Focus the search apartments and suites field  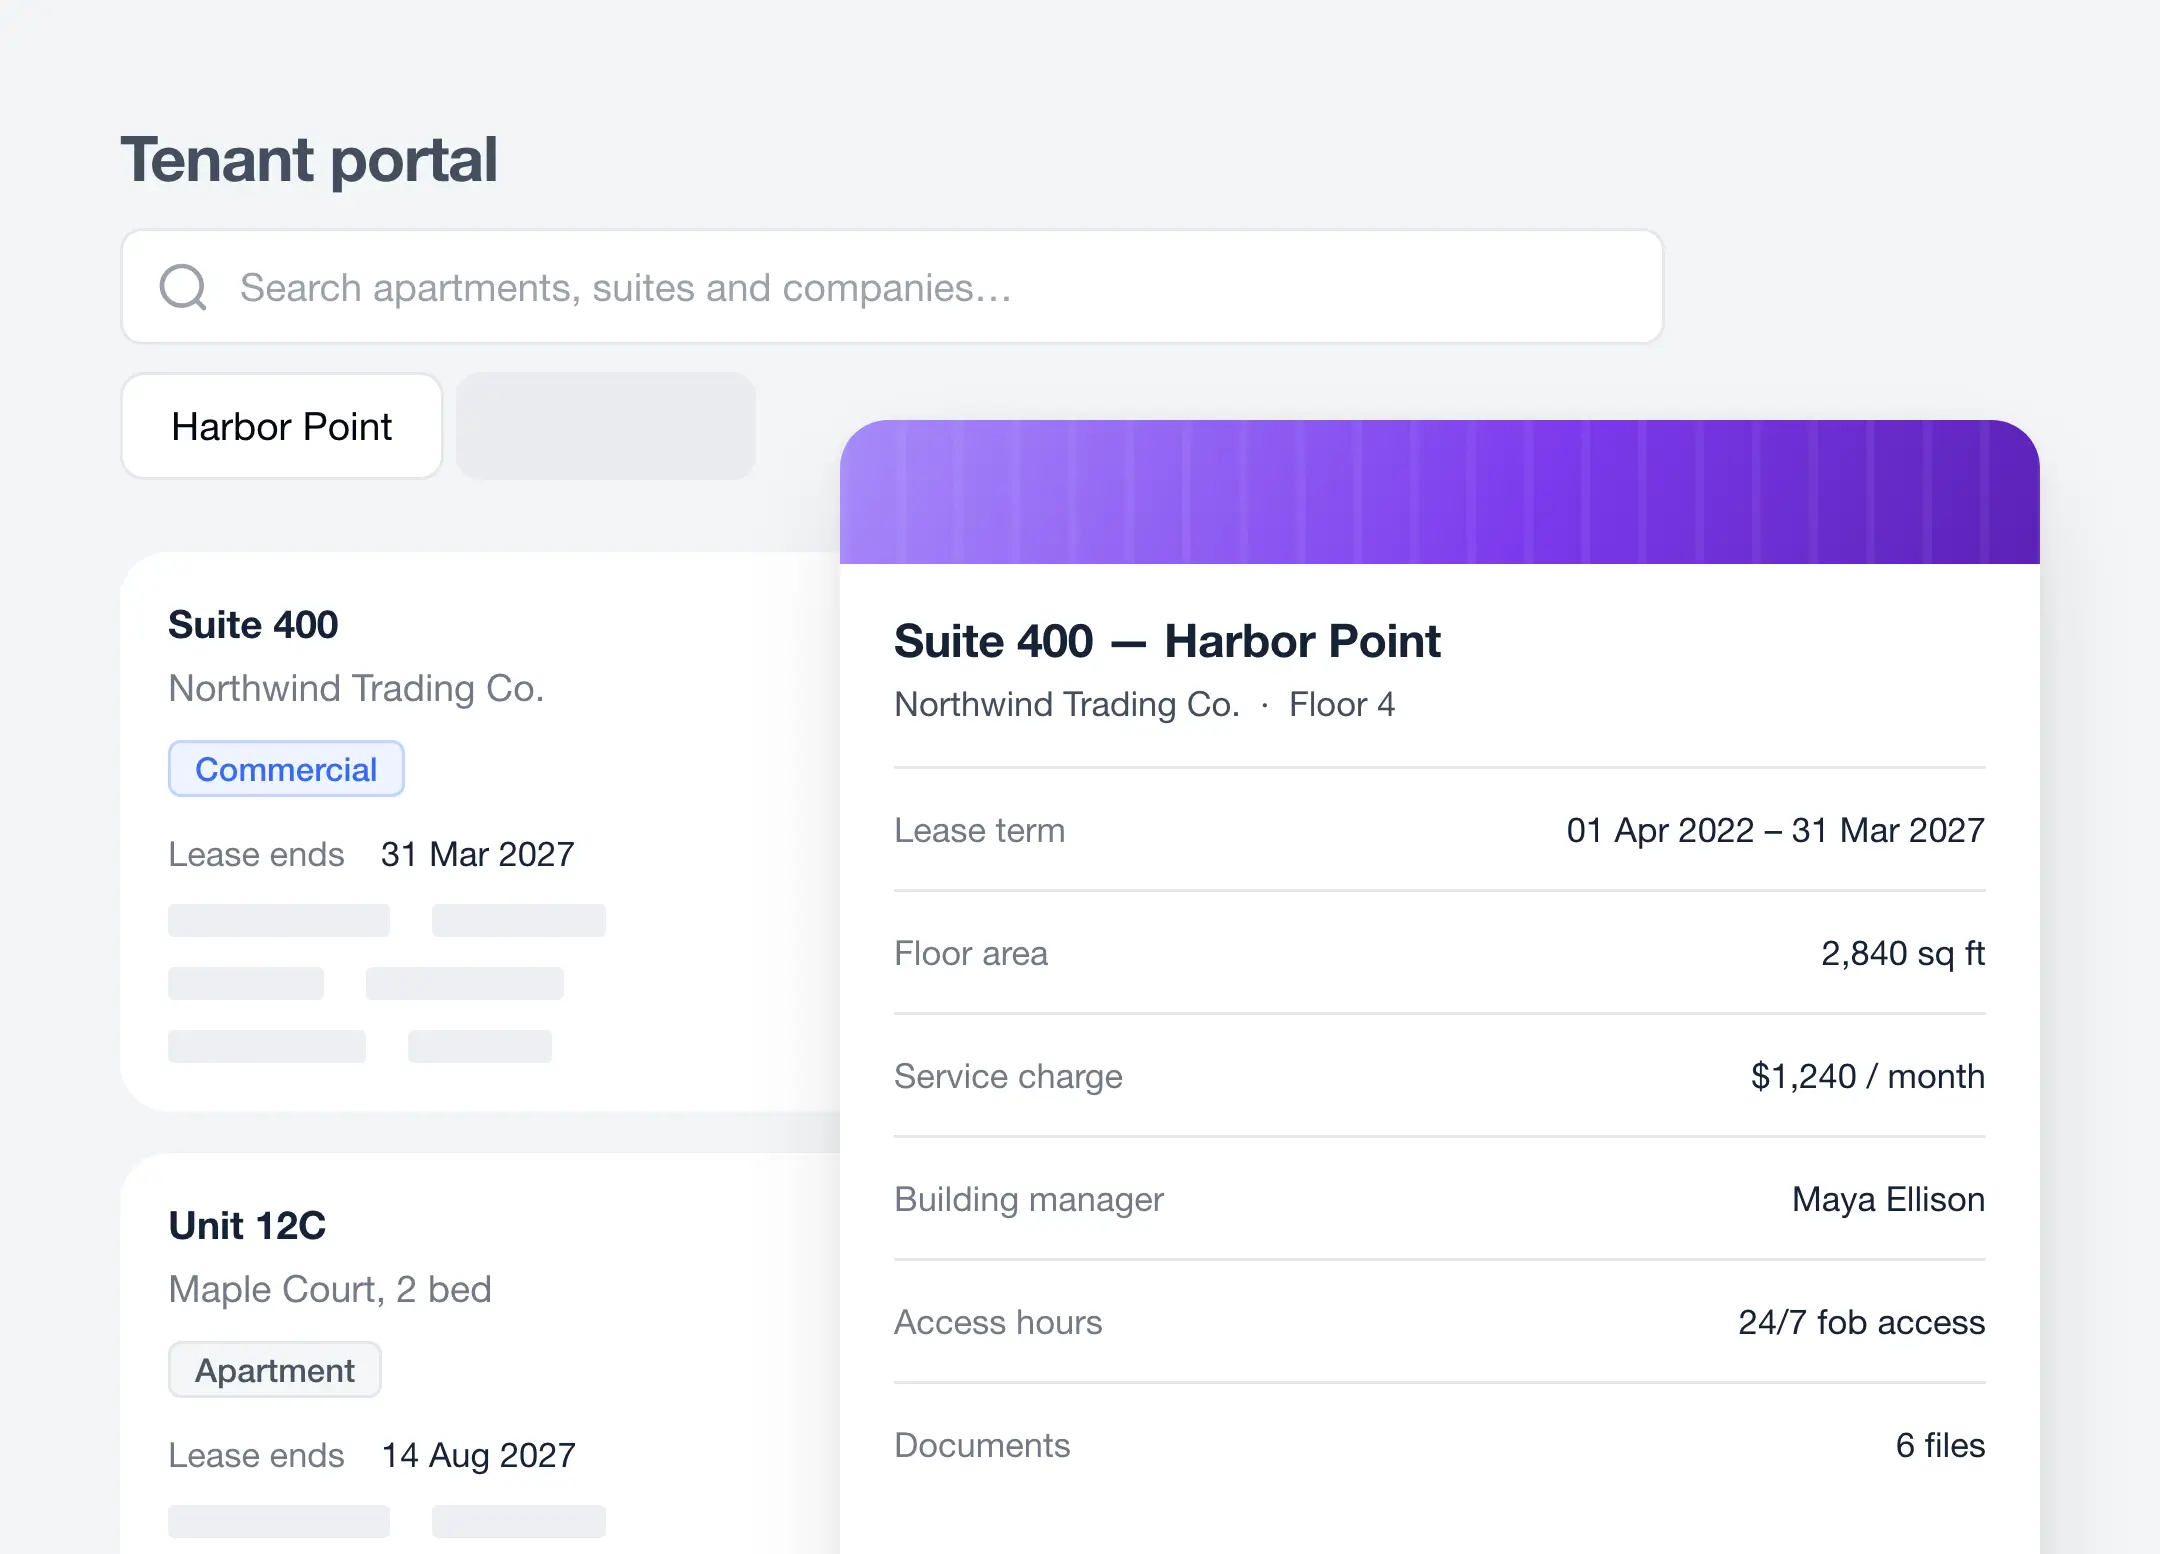coord(892,287)
